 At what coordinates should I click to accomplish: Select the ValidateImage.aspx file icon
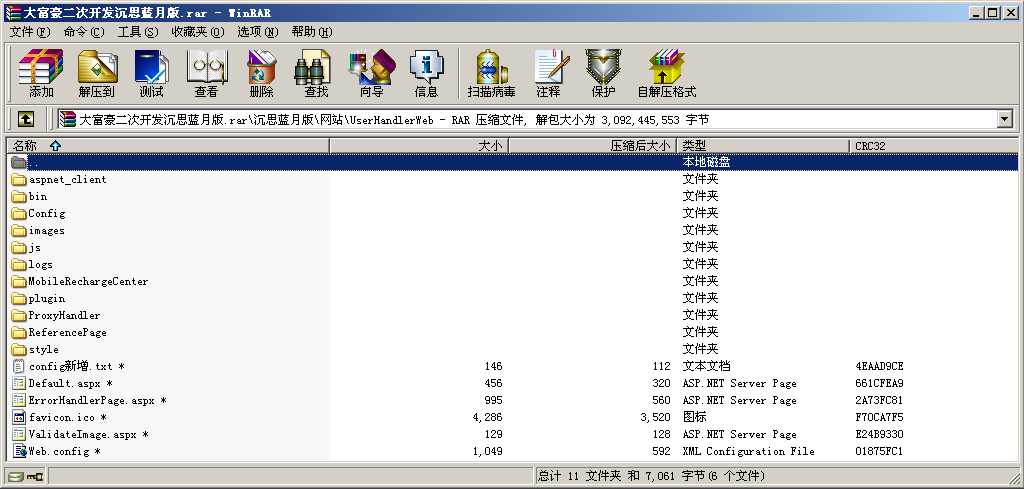pos(20,434)
